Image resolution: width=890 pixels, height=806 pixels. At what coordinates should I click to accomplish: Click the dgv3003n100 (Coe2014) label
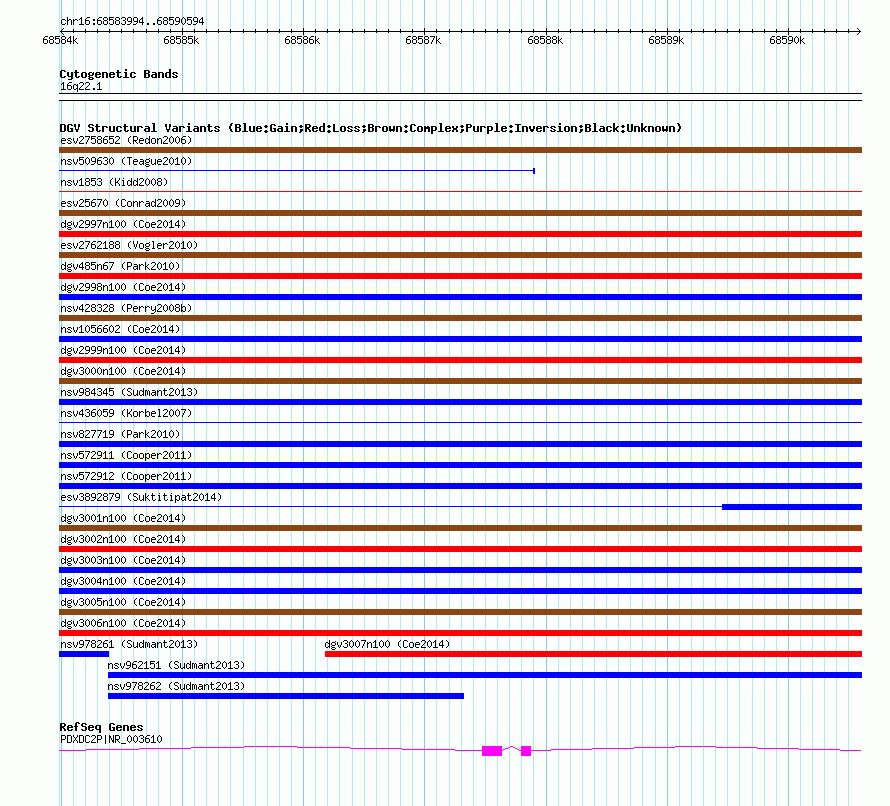coord(123,560)
